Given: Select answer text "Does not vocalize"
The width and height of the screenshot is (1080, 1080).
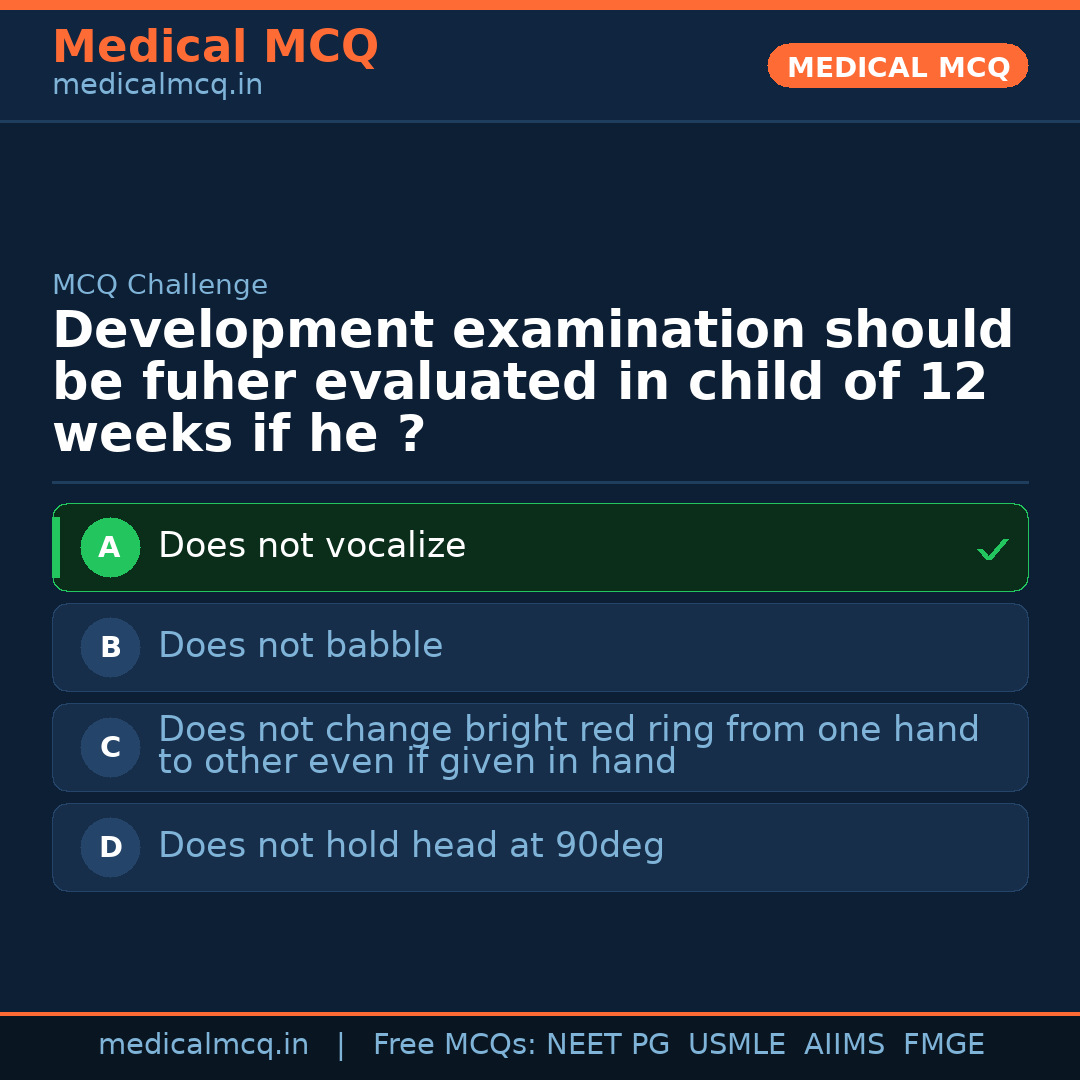Looking at the screenshot, I should [312, 546].
